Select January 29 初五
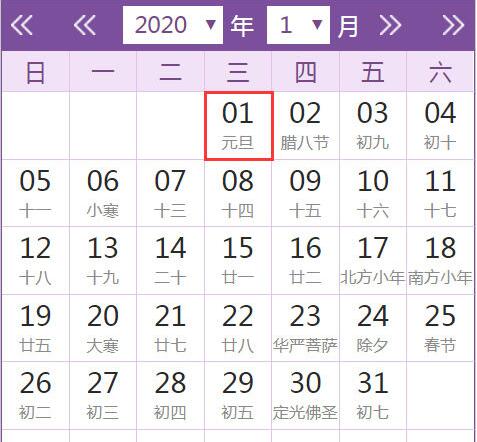The width and height of the screenshot is (477, 442). click(238, 396)
